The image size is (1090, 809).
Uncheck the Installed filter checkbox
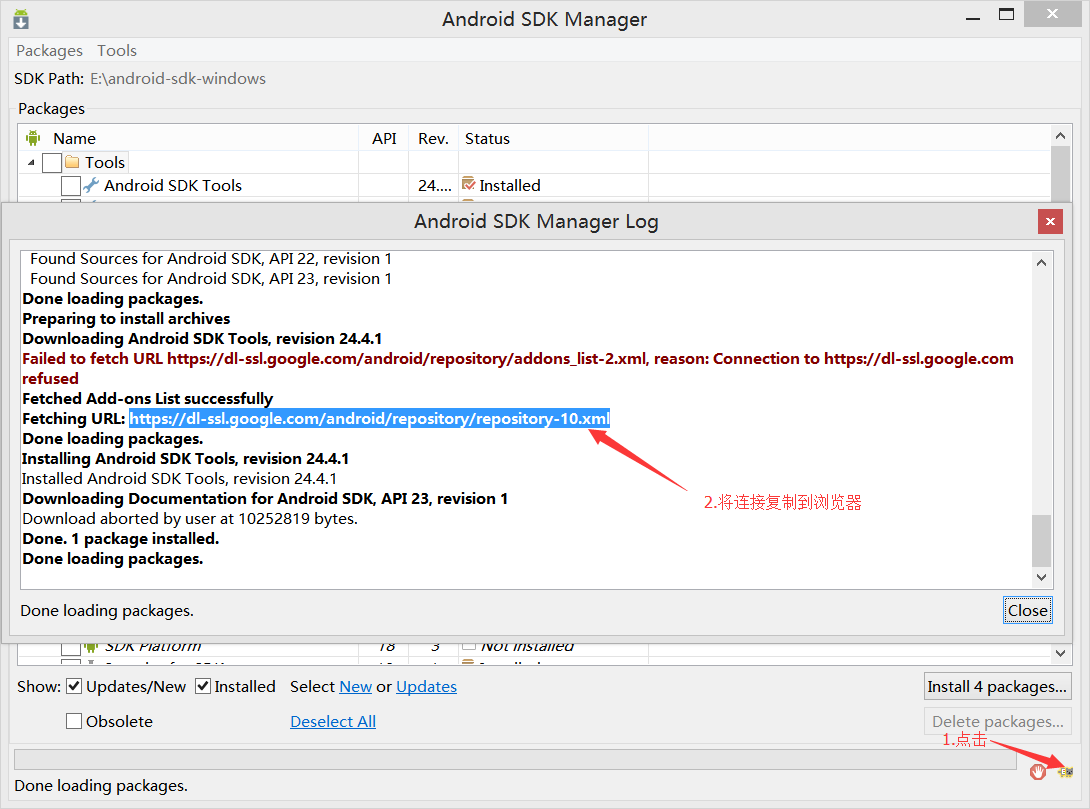tap(203, 687)
